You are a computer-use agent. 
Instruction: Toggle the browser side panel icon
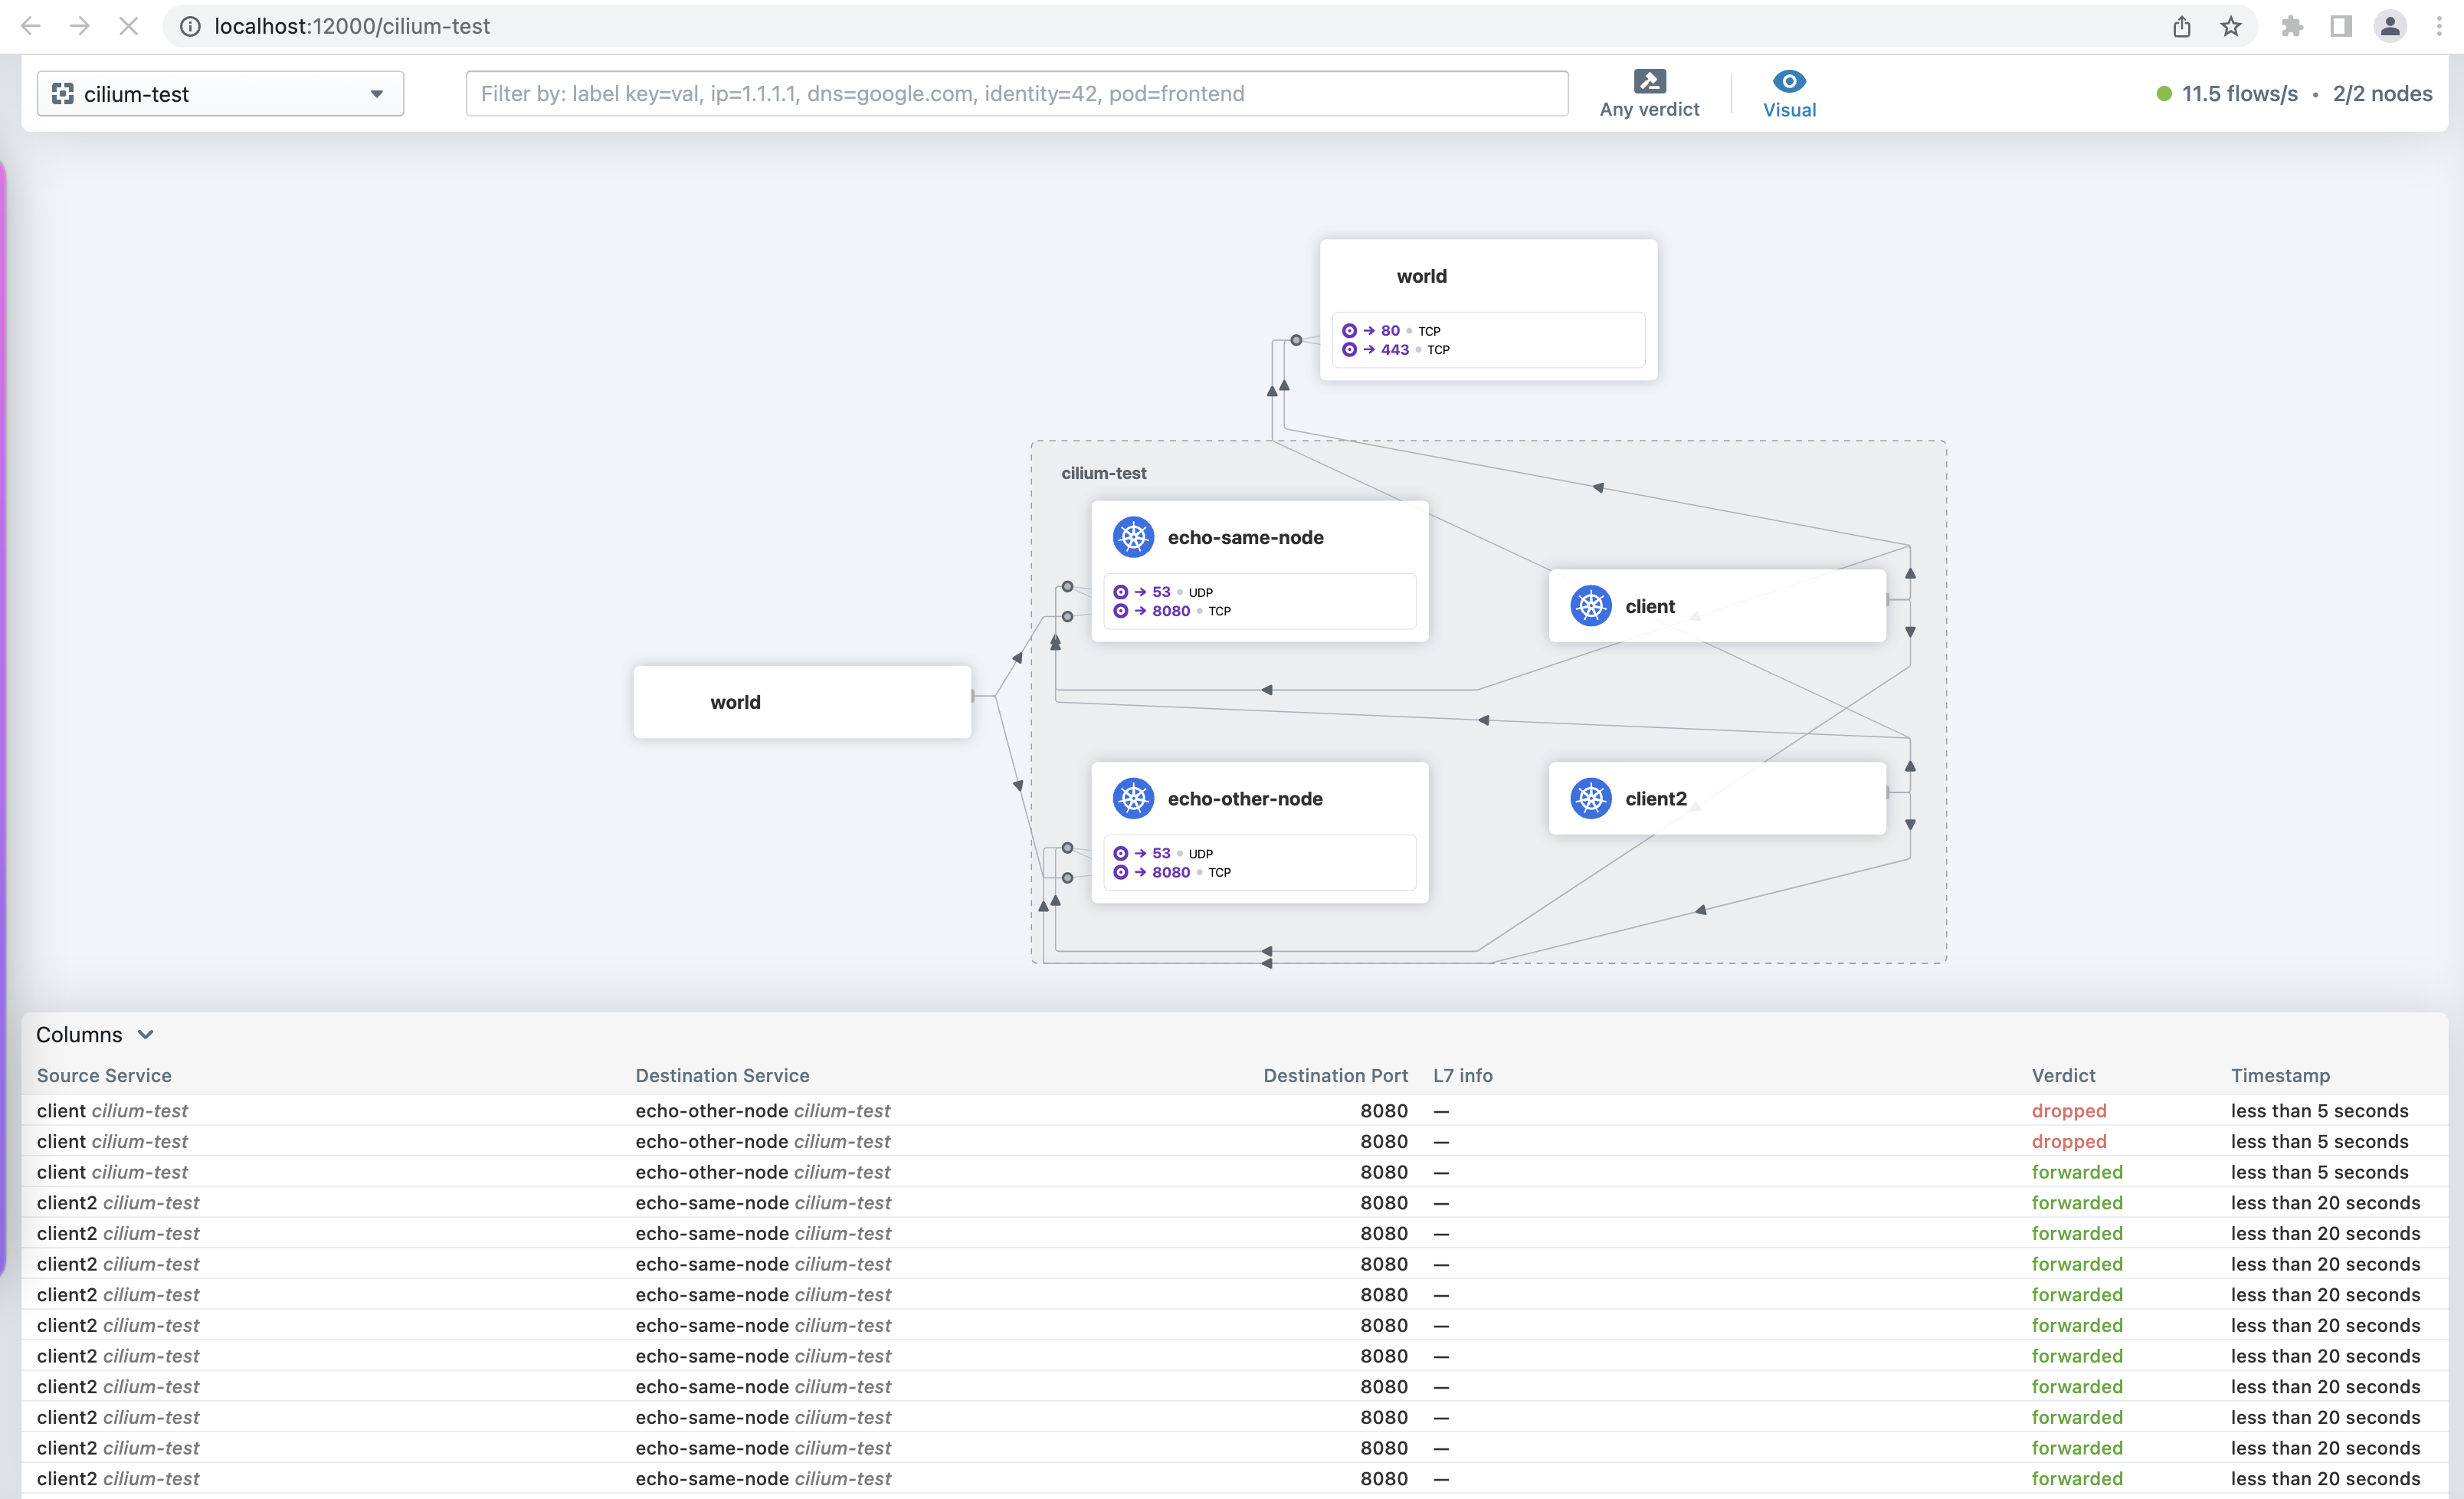coord(2340,26)
